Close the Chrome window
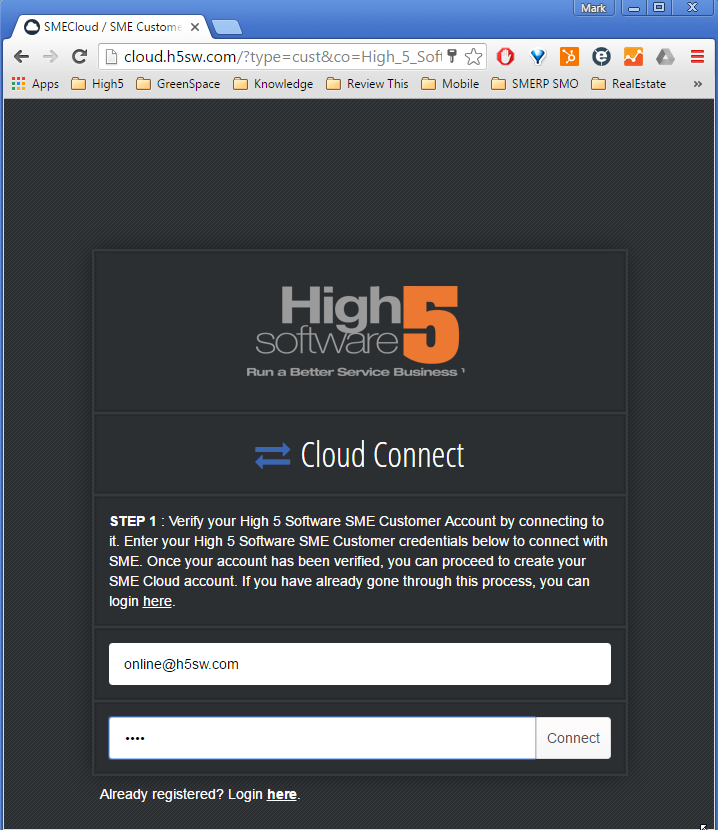 click(693, 8)
